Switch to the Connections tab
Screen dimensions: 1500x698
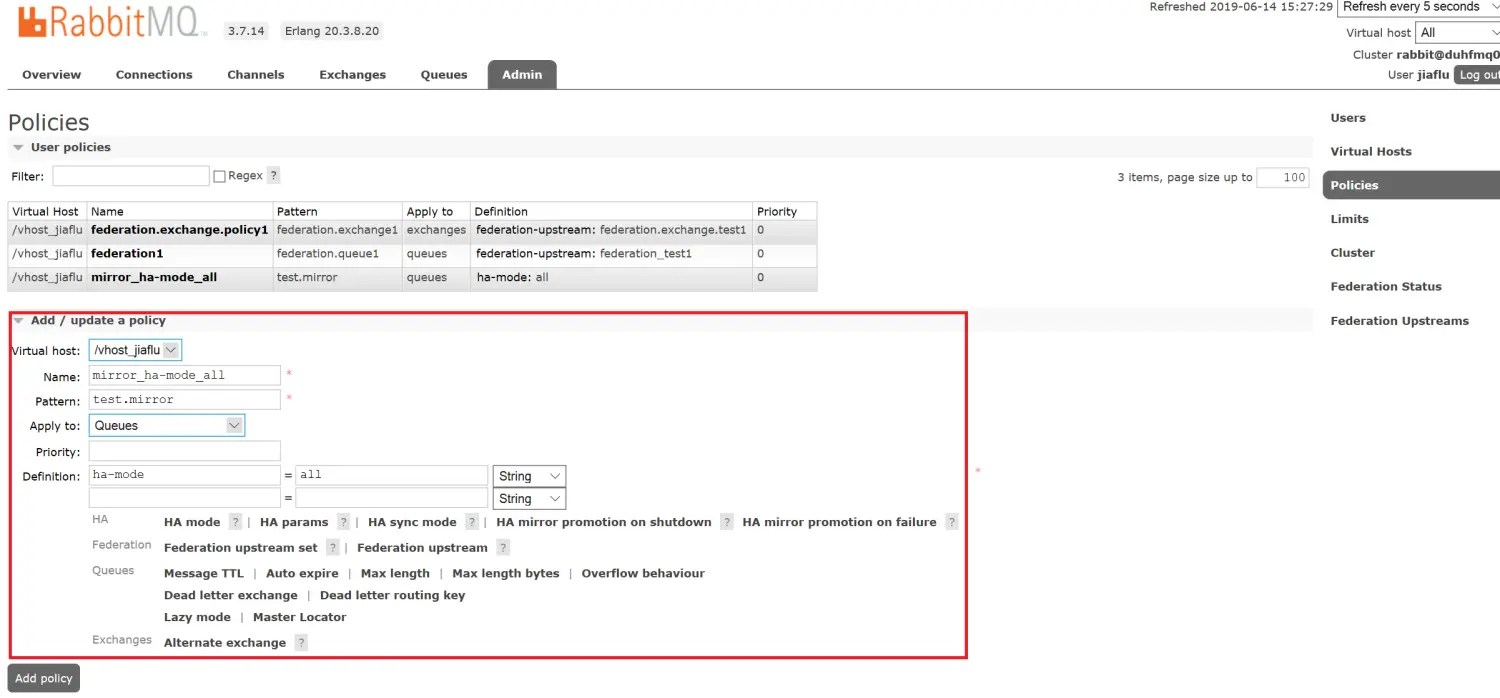[154, 75]
